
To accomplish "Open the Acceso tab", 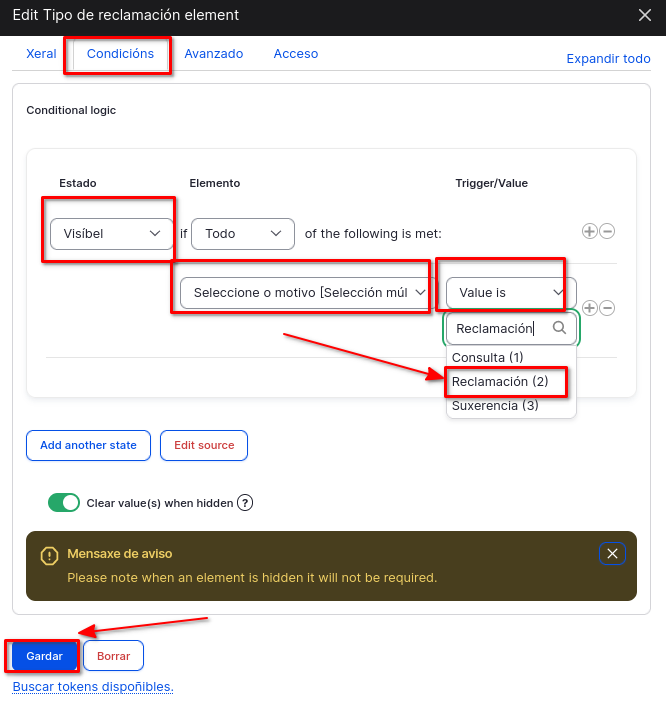I will tap(295, 54).
